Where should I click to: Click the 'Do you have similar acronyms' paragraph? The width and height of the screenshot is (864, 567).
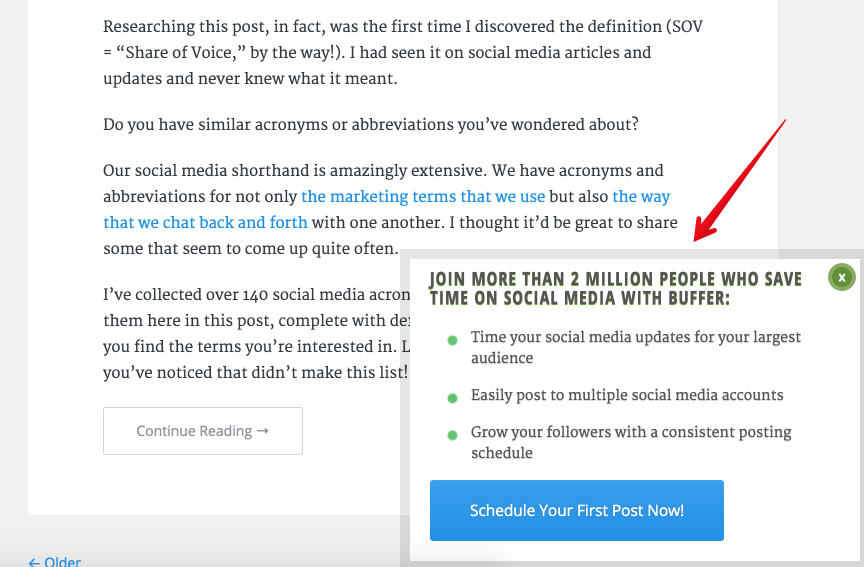tap(370, 125)
